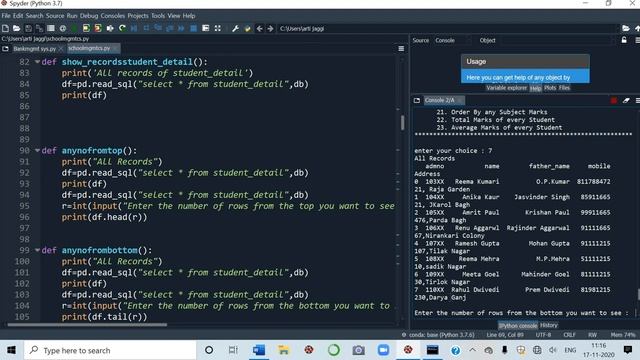This screenshot has width=640, height=360.
Task: Save the current file via toolbar
Action: point(28,28)
